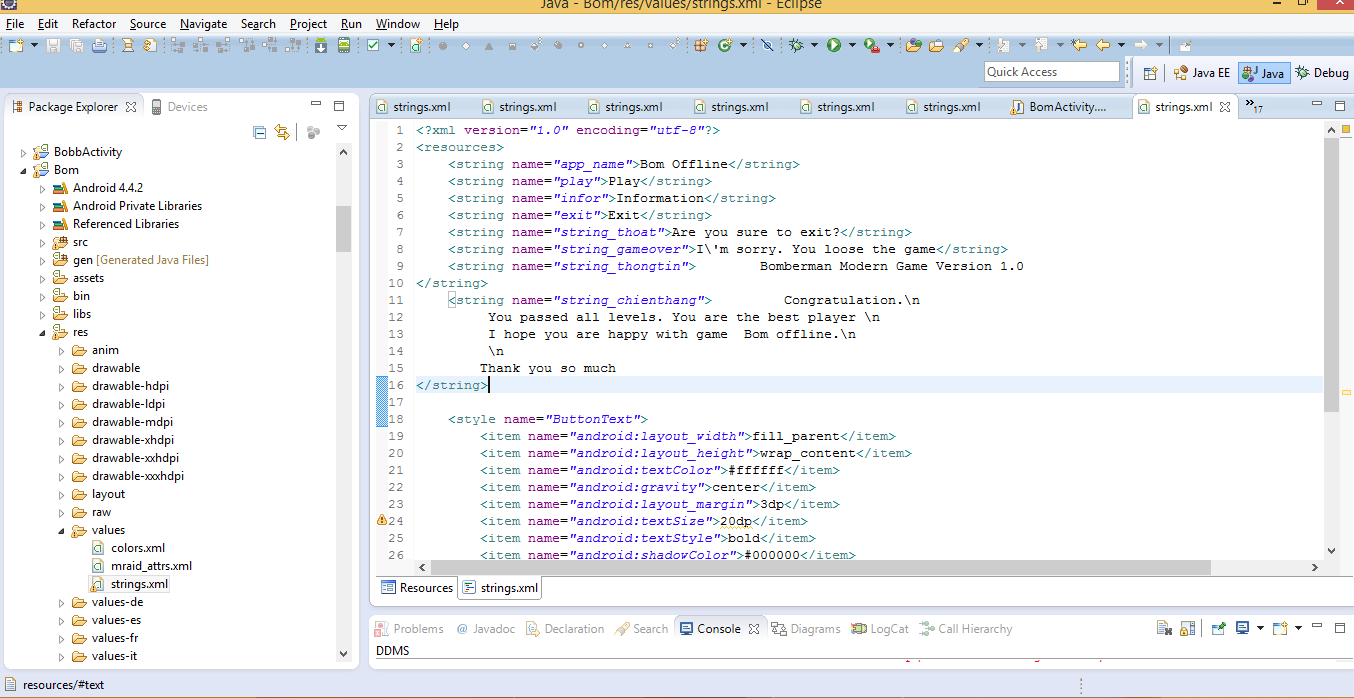Expand the BobbActivity project
The height and width of the screenshot is (698, 1354).
pos(24,152)
